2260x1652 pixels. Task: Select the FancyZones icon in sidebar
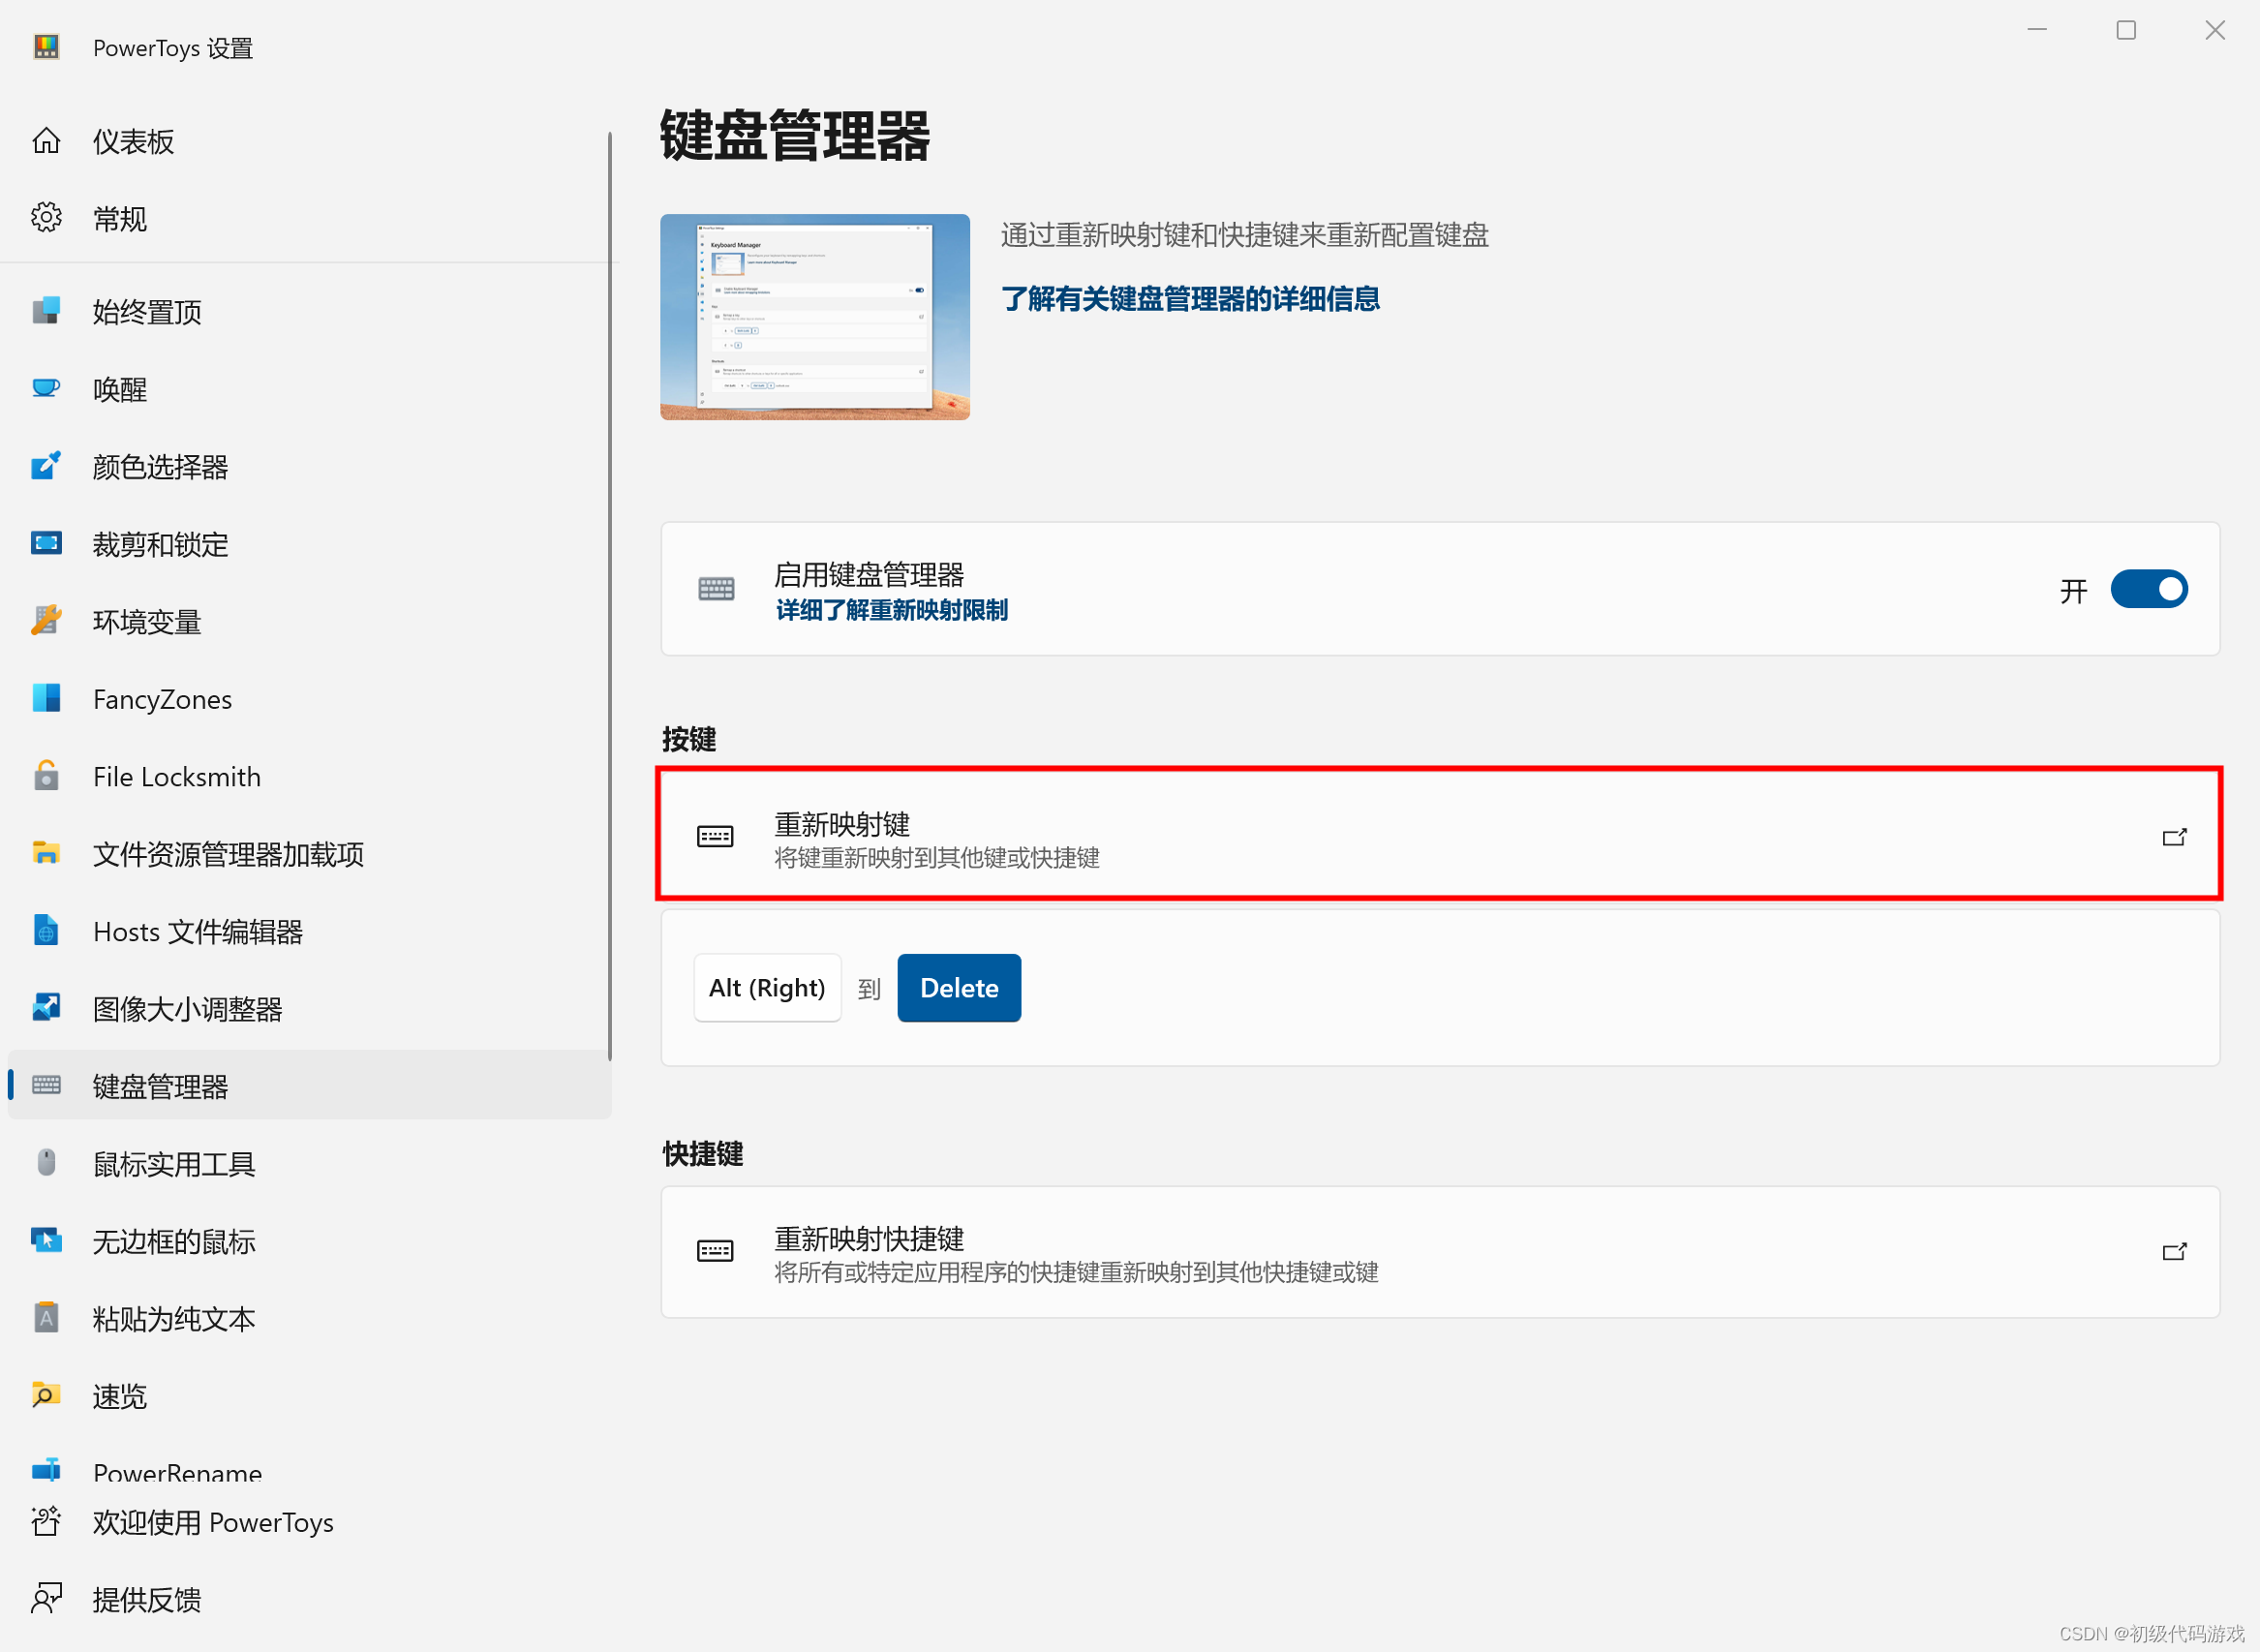pos(46,698)
